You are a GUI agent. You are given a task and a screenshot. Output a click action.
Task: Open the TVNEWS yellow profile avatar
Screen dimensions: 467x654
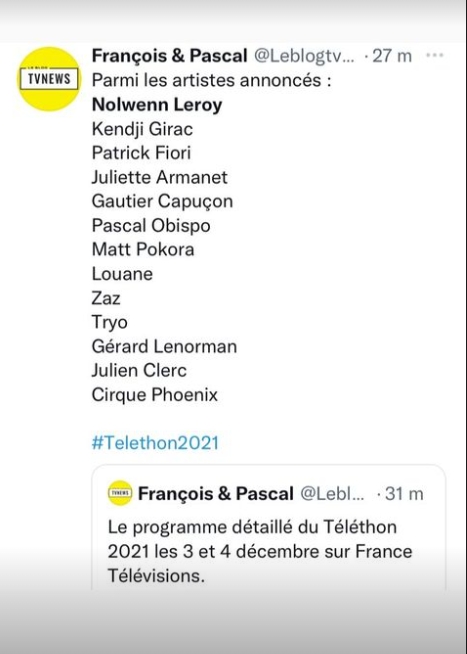pos(49,79)
